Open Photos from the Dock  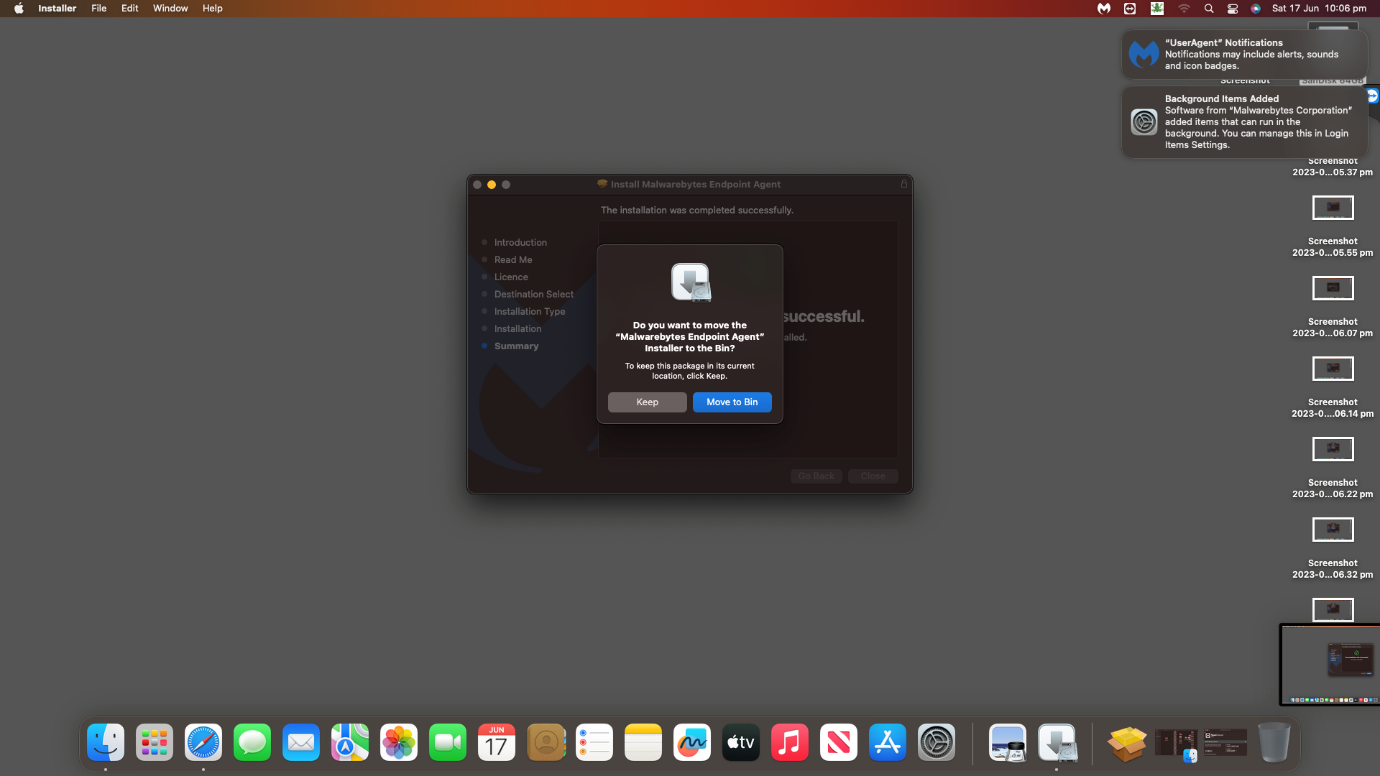(399, 742)
